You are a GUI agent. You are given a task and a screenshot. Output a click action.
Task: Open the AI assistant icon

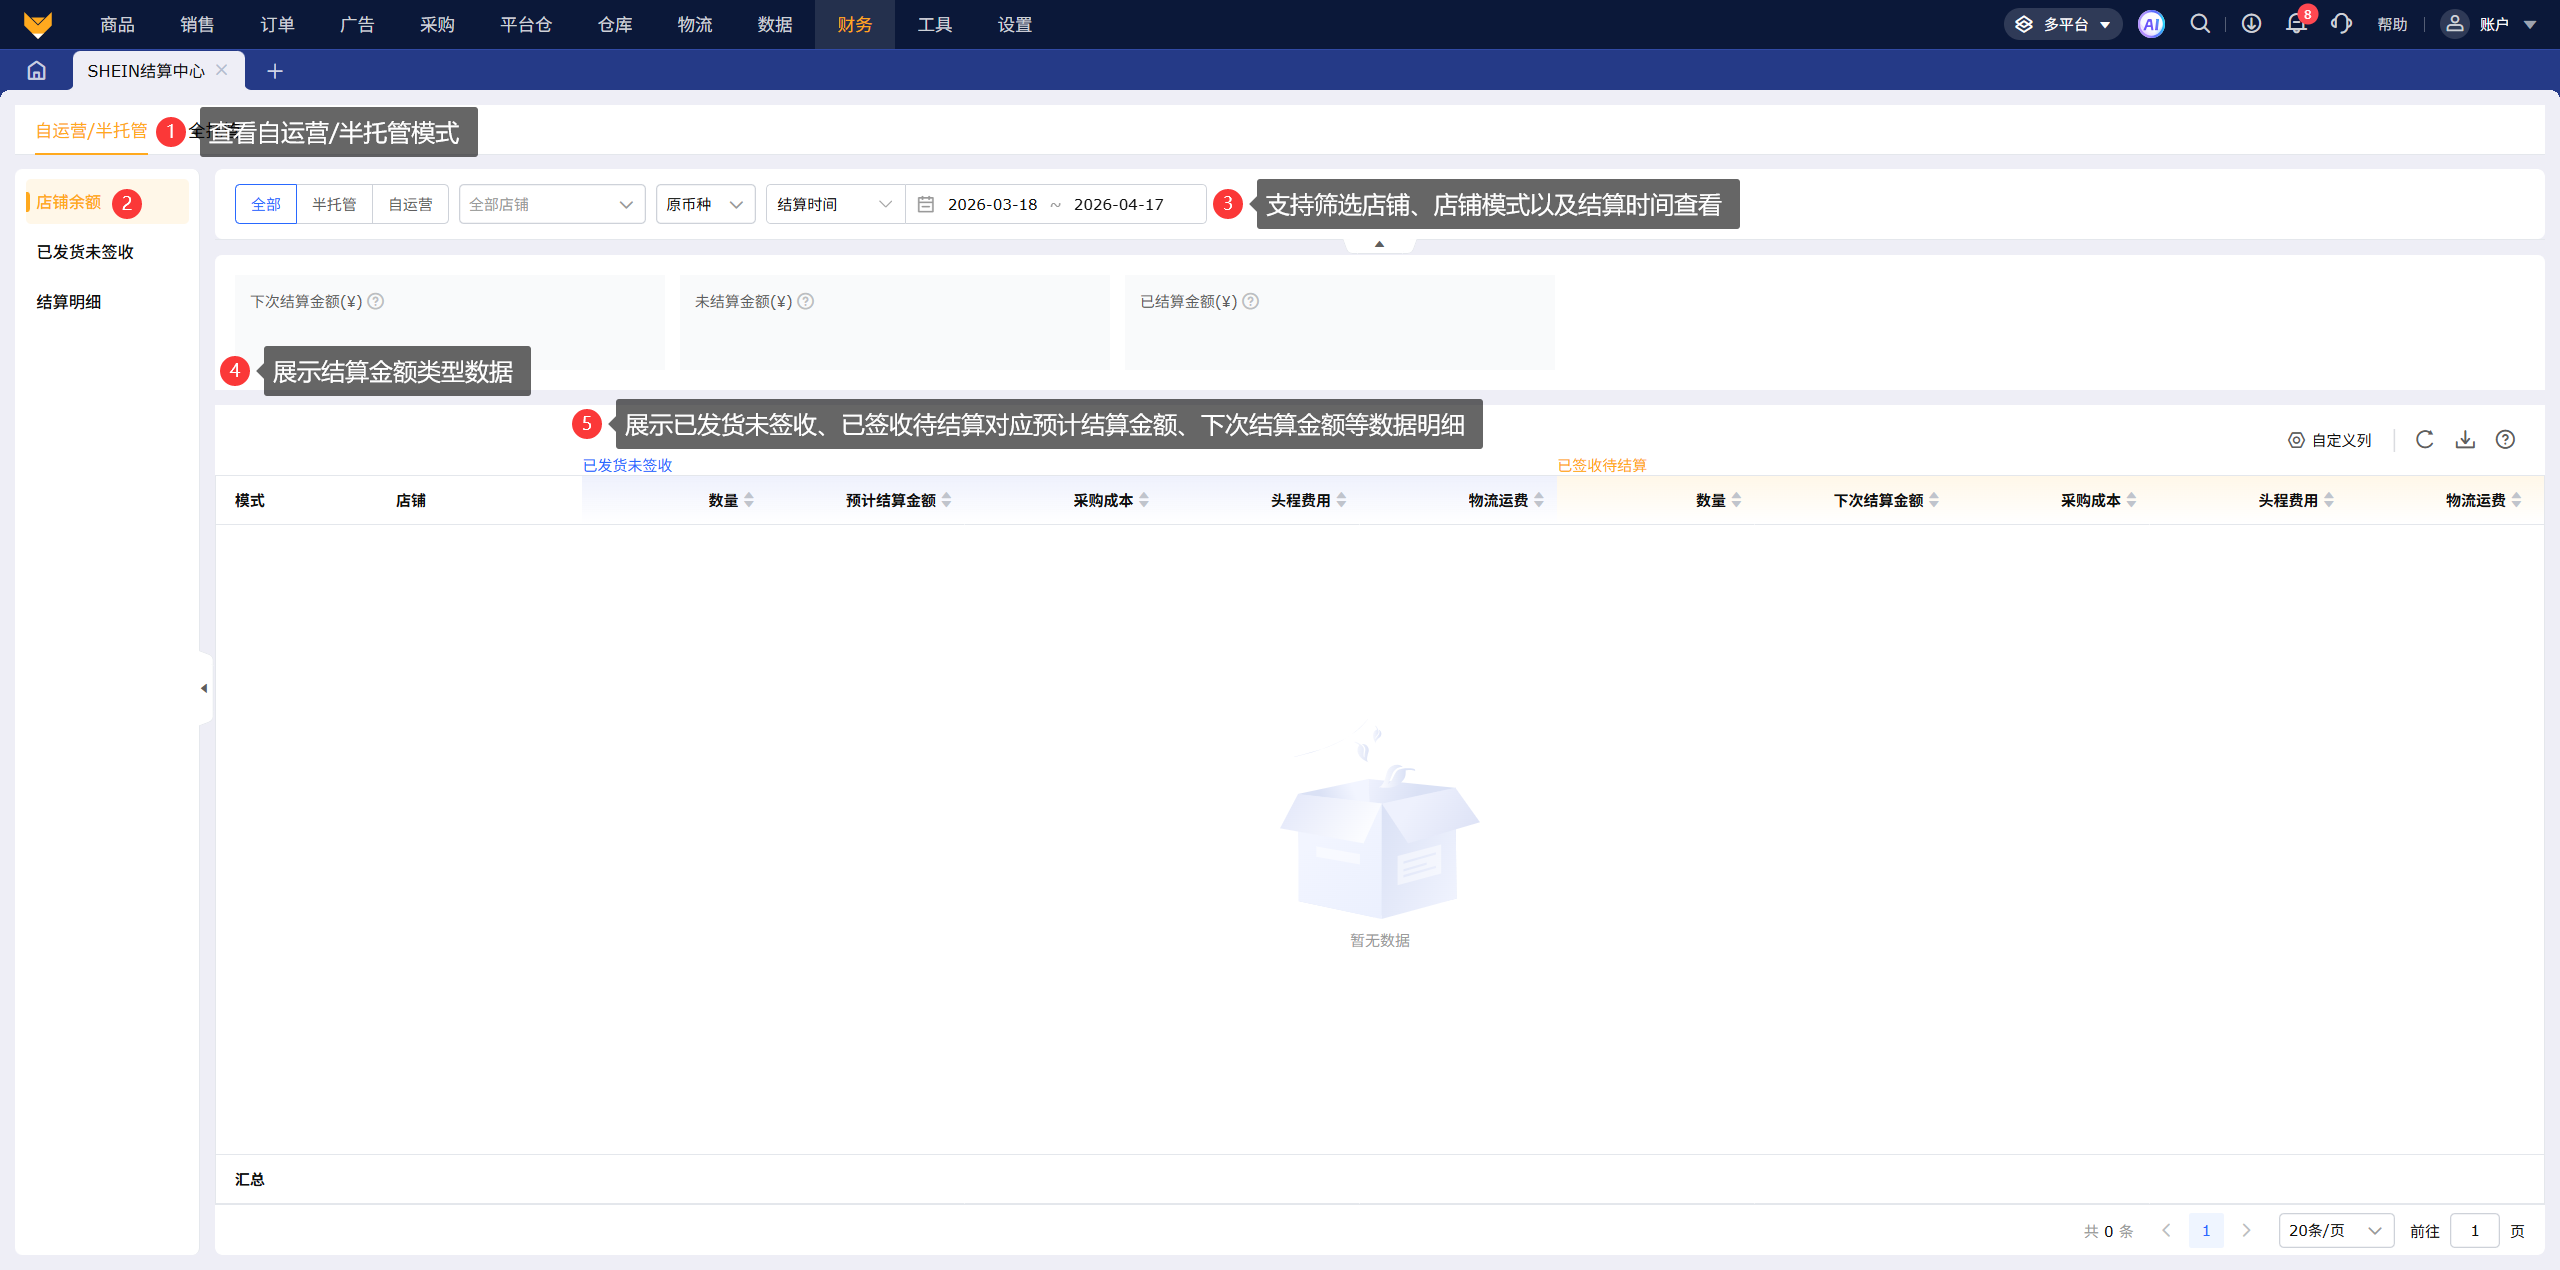2151,24
